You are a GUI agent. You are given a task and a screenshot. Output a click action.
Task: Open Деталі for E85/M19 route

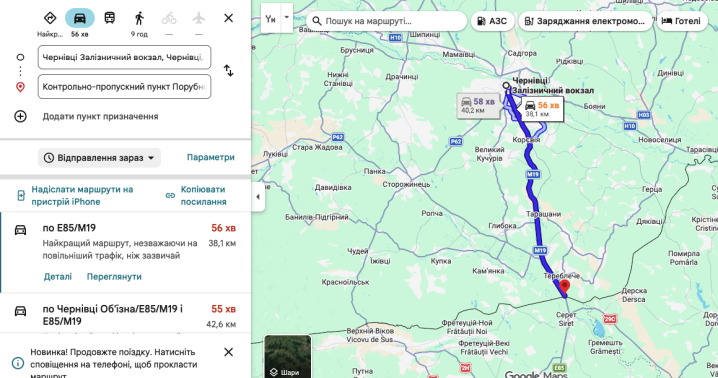pos(58,277)
